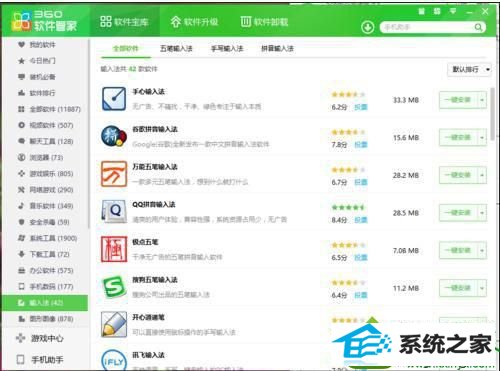Click 一键安装 for 极点五笔
The height and width of the screenshot is (371, 500).
click(459, 250)
